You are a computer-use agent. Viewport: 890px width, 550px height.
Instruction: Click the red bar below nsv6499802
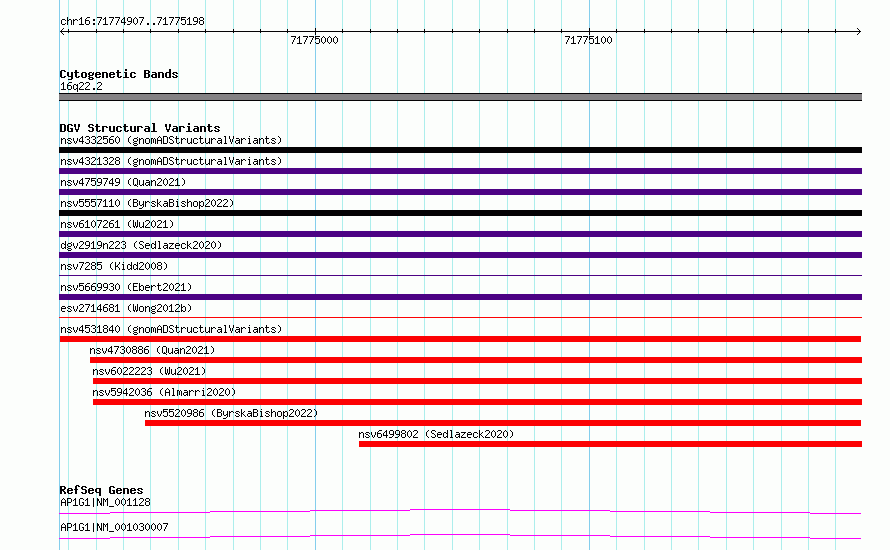click(x=610, y=444)
